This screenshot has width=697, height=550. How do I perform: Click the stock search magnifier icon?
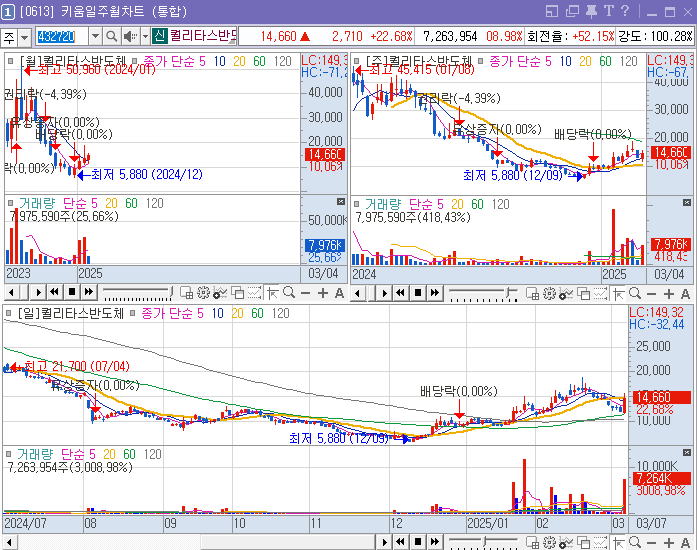click(112, 36)
